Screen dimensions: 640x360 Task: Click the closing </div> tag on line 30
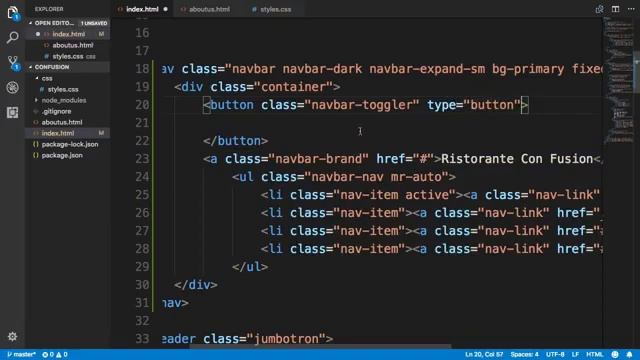point(196,284)
